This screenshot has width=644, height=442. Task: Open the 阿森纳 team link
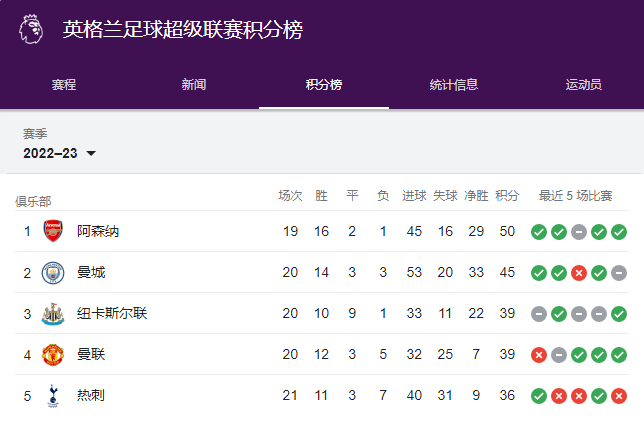[98, 232]
